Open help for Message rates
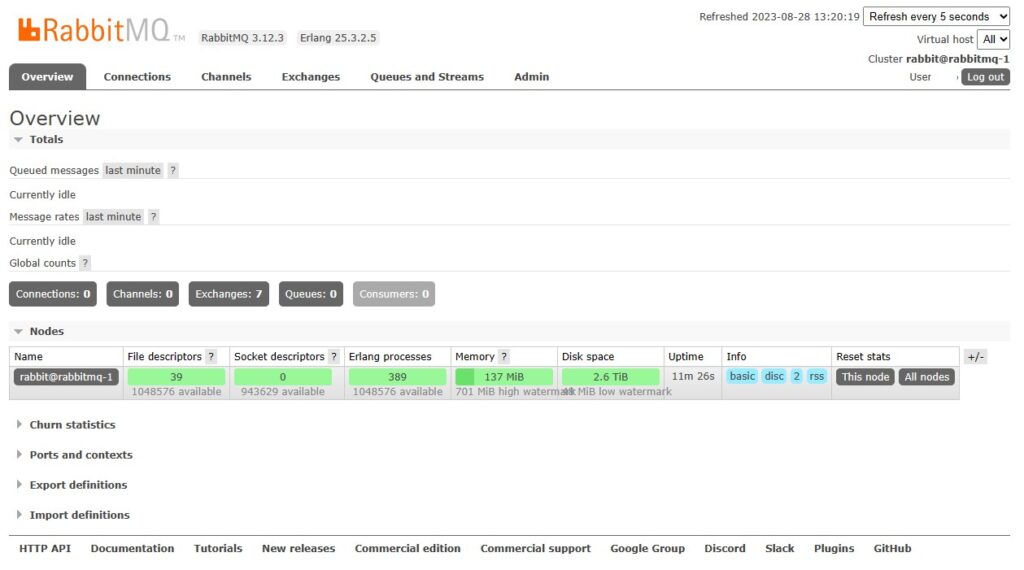Viewport: 1024px width, 570px height. pos(153,217)
